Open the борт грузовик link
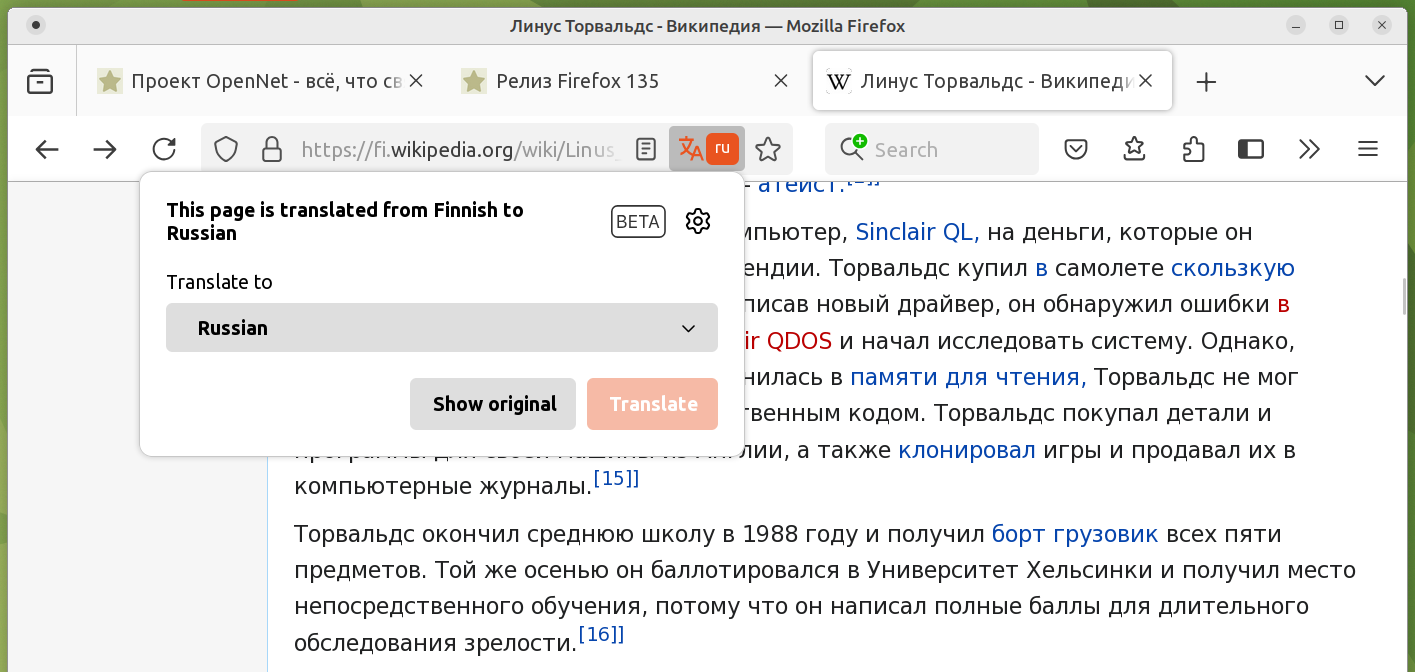 pyautogui.click(x=1075, y=535)
